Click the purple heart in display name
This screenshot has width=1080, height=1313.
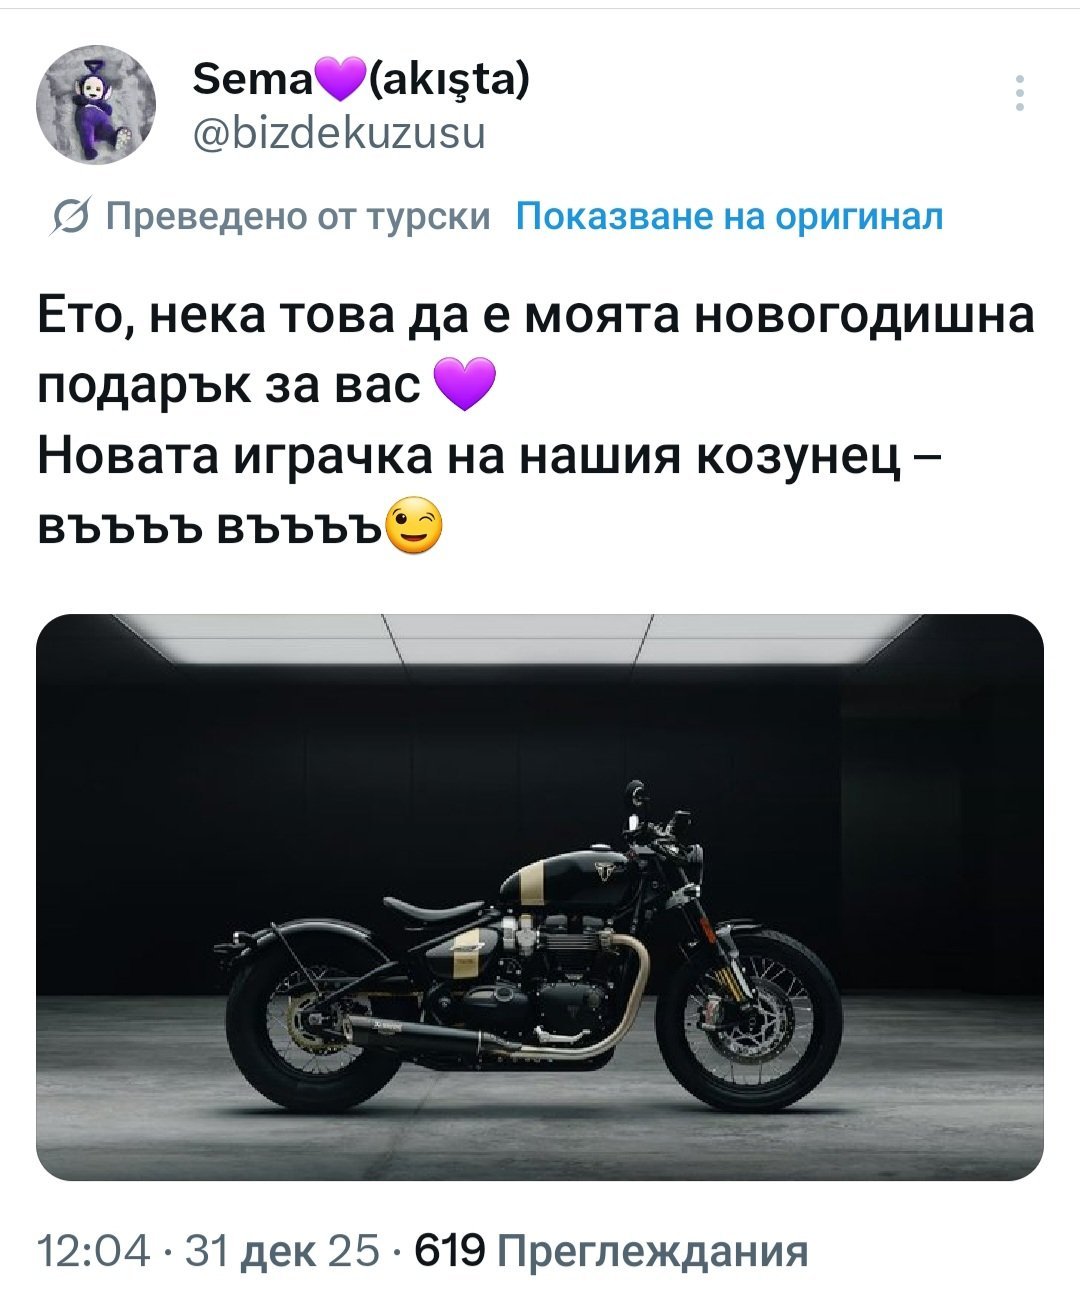pyautogui.click(x=340, y=79)
